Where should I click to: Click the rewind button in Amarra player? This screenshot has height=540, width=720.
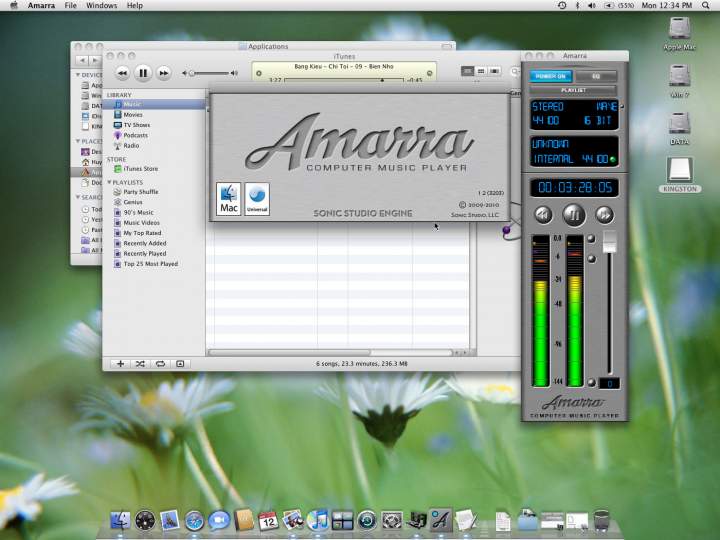(x=543, y=214)
